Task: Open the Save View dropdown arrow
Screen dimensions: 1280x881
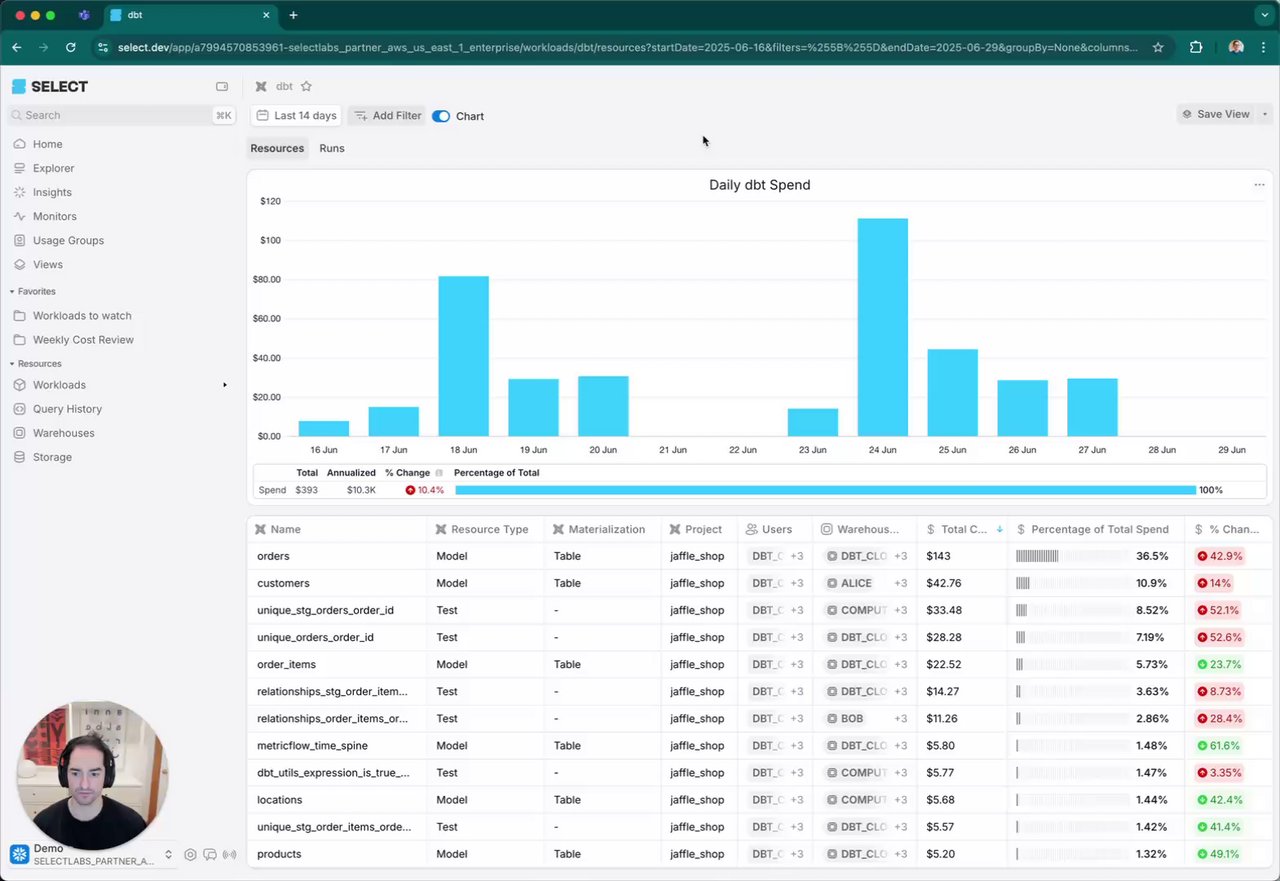Action: click(1265, 114)
